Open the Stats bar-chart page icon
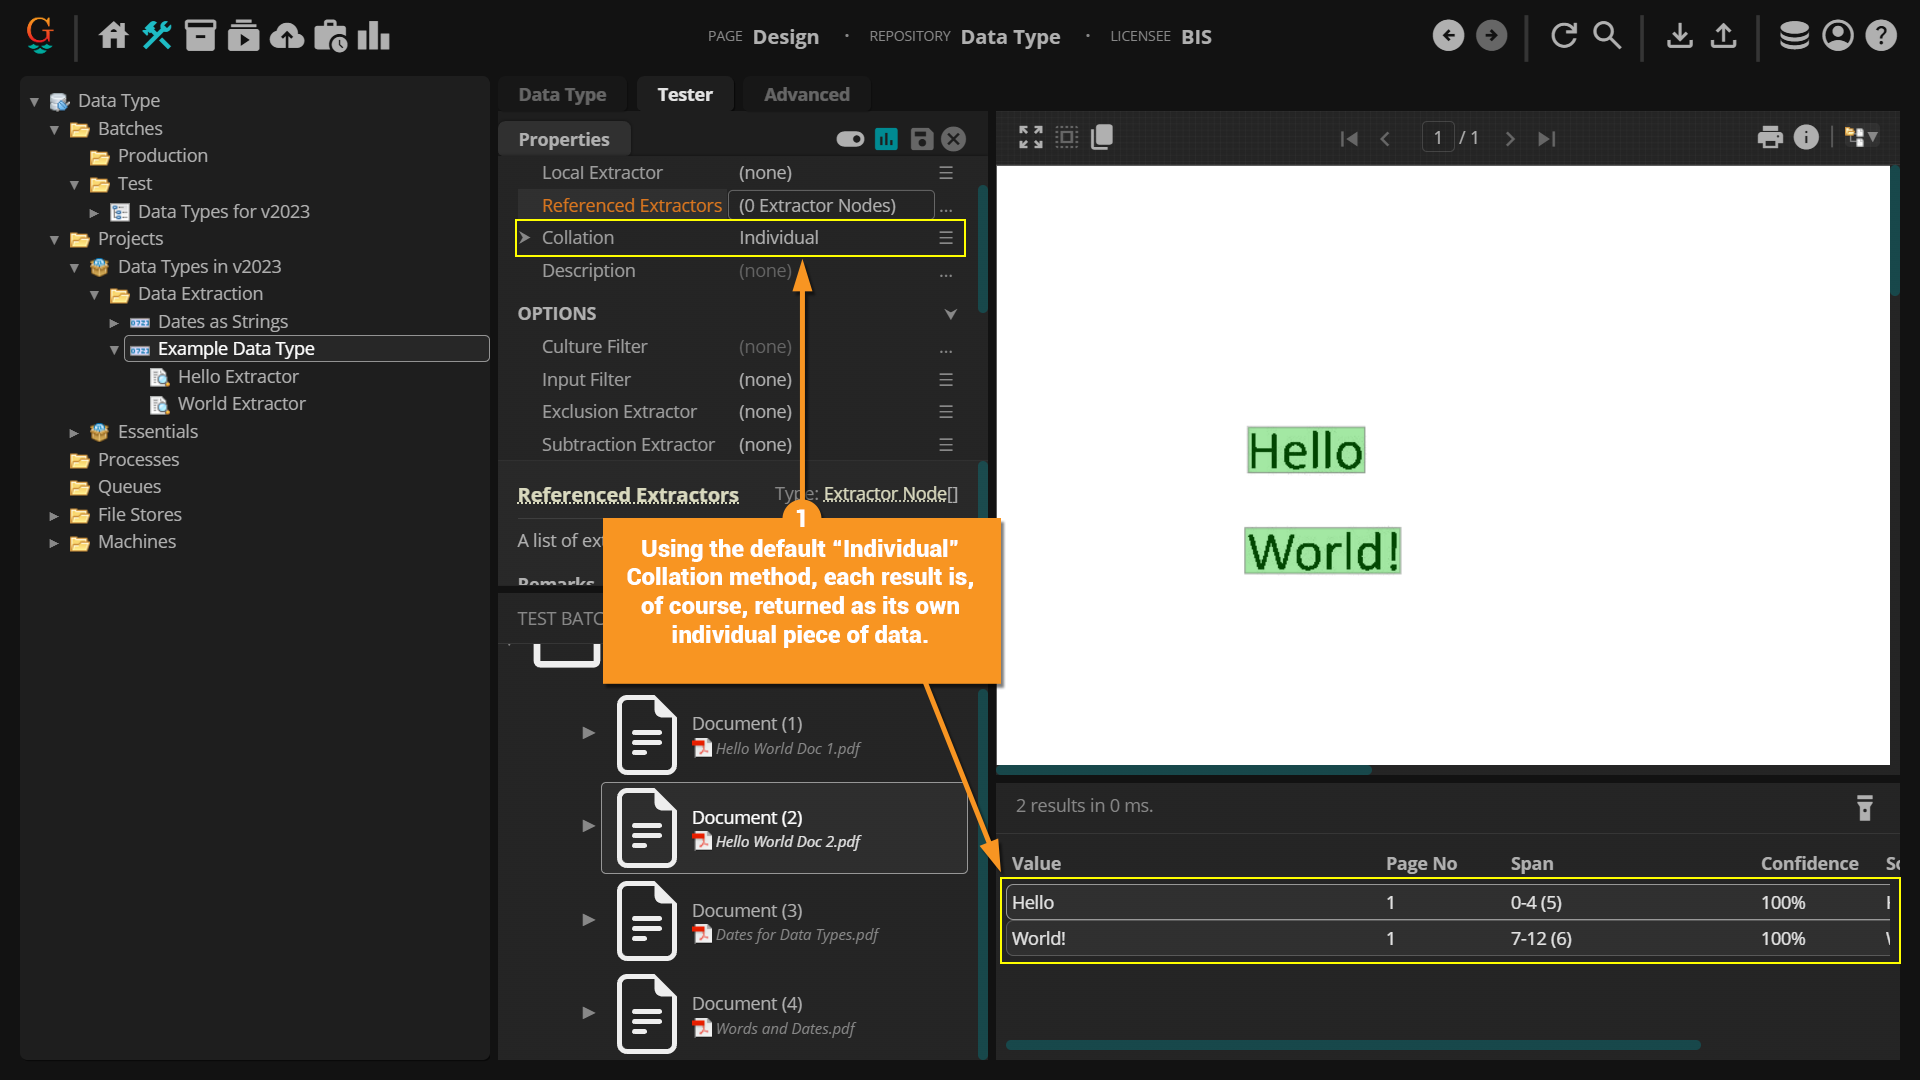 (x=373, y=36)
